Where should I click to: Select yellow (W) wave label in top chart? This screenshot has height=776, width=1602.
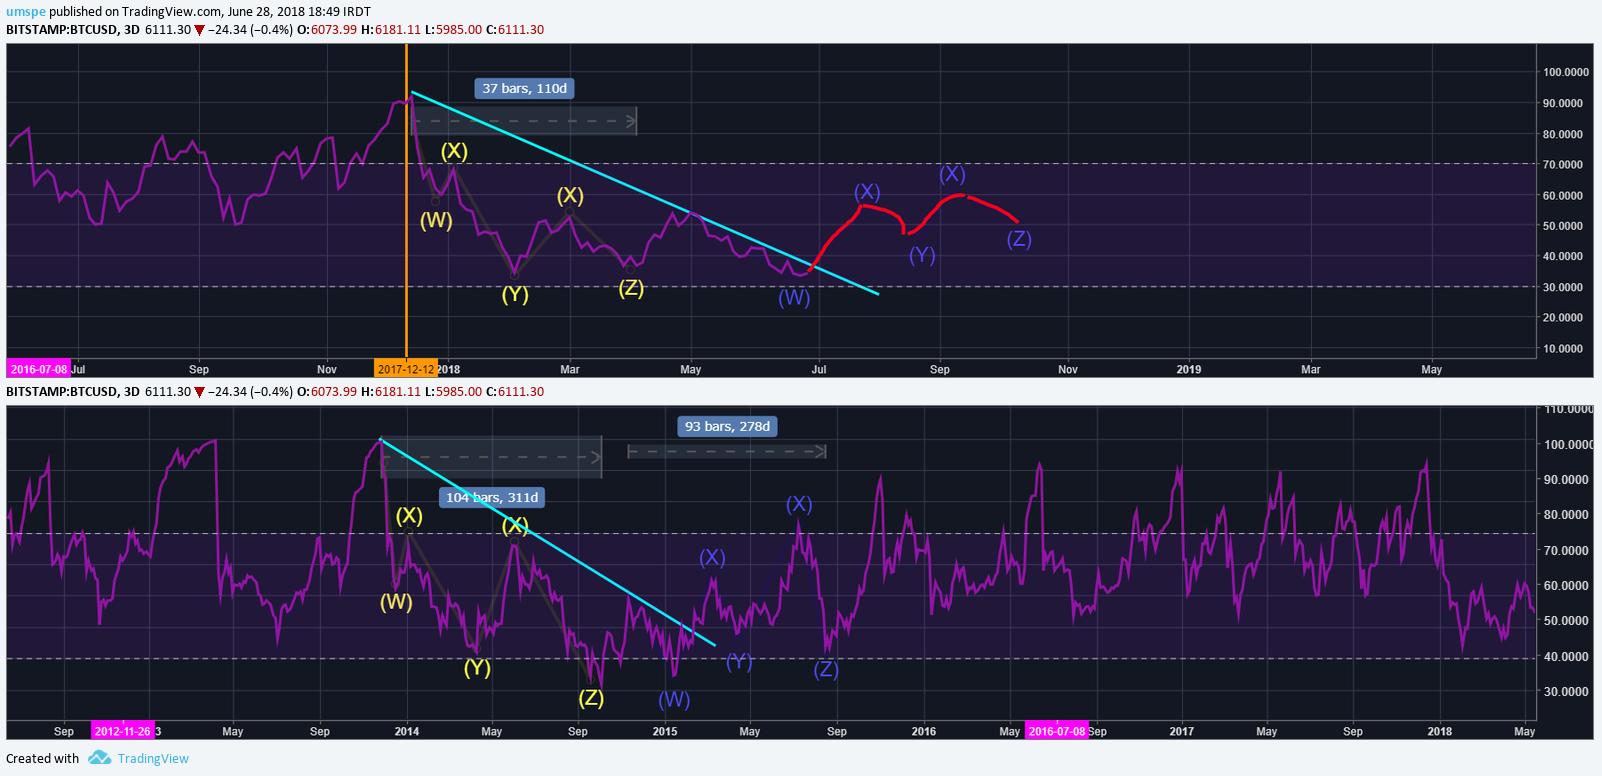(436, 220)
